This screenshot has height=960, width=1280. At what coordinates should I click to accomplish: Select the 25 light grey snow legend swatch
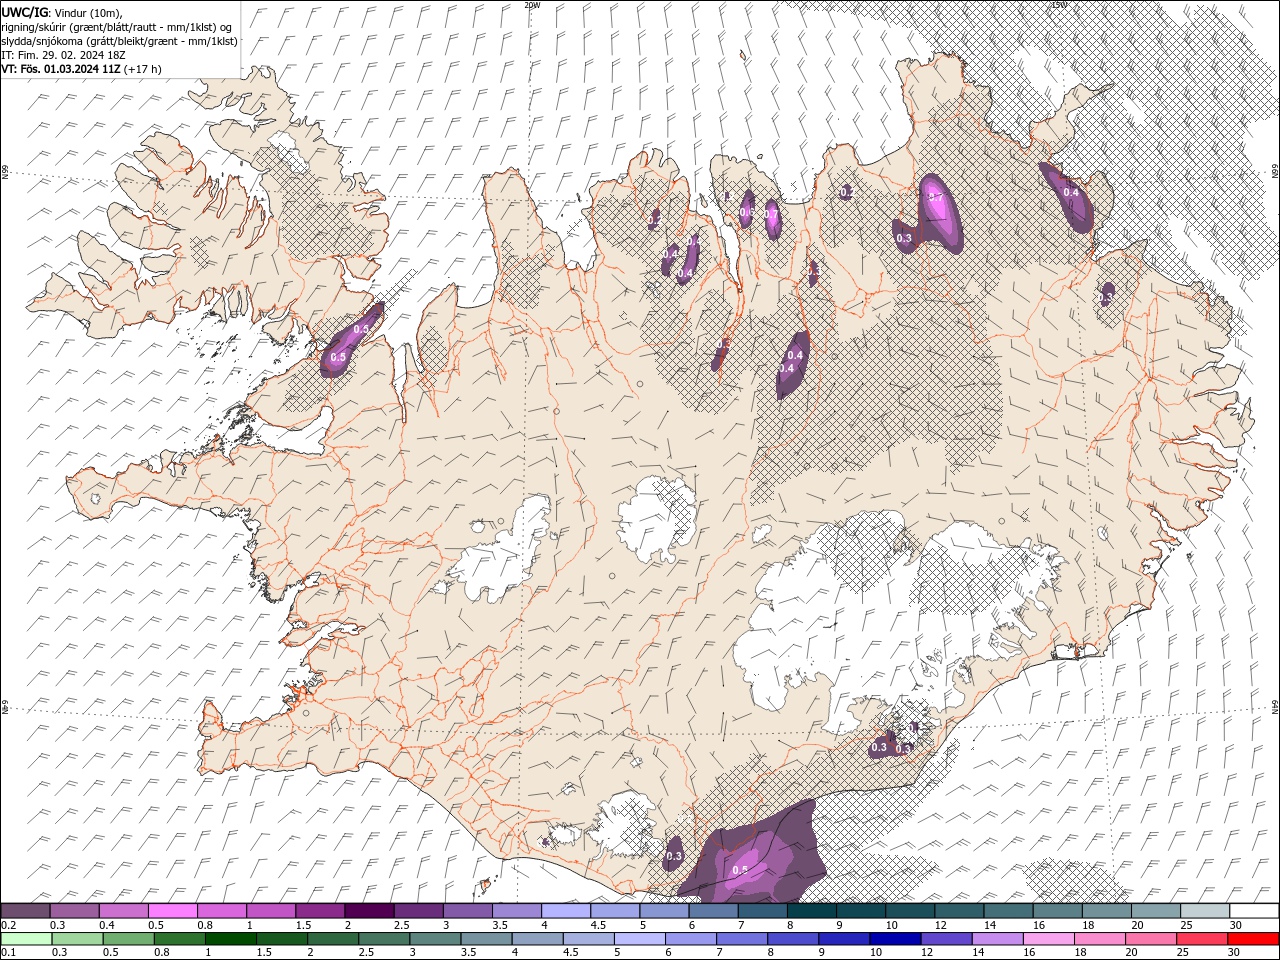[x=1204, y=911]
